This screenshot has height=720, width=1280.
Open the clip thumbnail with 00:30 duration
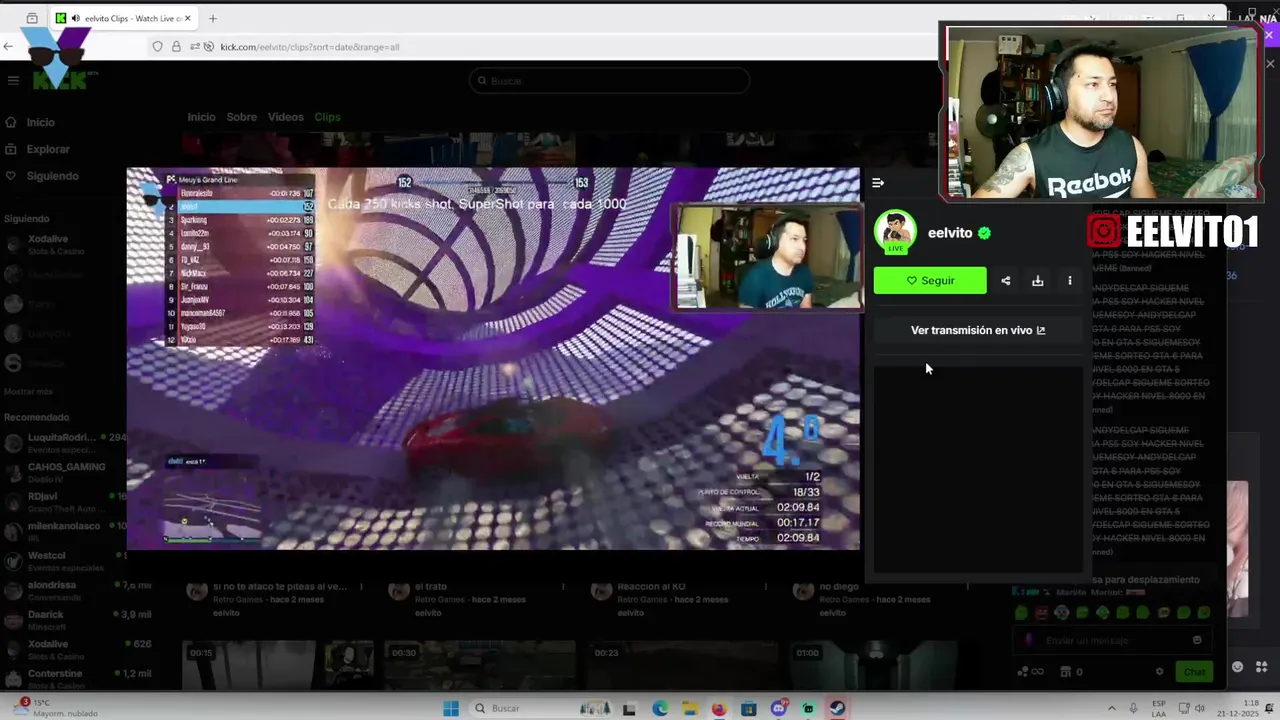click(x=480, y=665)
